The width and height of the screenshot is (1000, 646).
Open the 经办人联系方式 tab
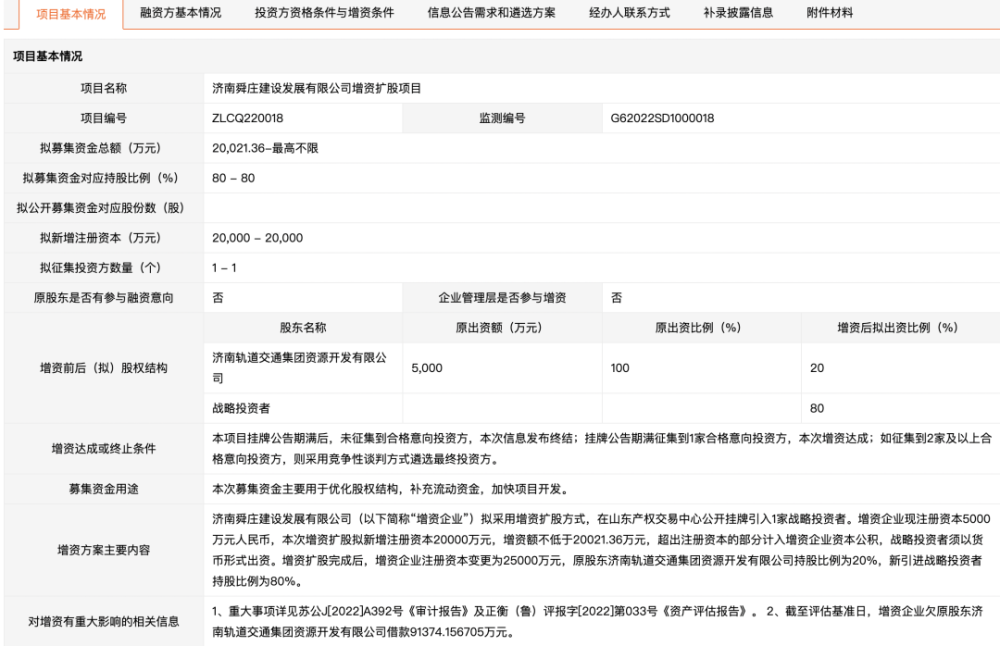(x=628, y=14)
